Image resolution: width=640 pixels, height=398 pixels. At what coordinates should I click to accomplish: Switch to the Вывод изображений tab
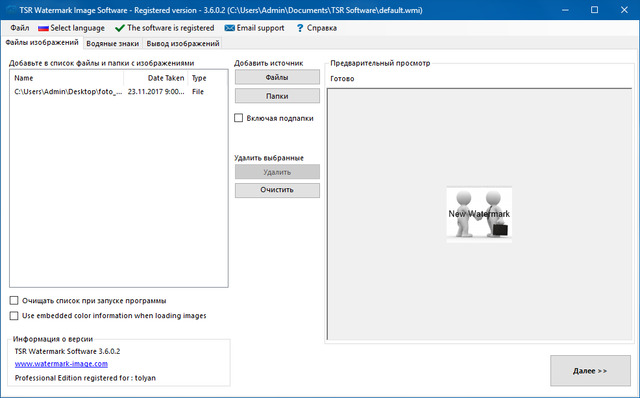(183, 43)
